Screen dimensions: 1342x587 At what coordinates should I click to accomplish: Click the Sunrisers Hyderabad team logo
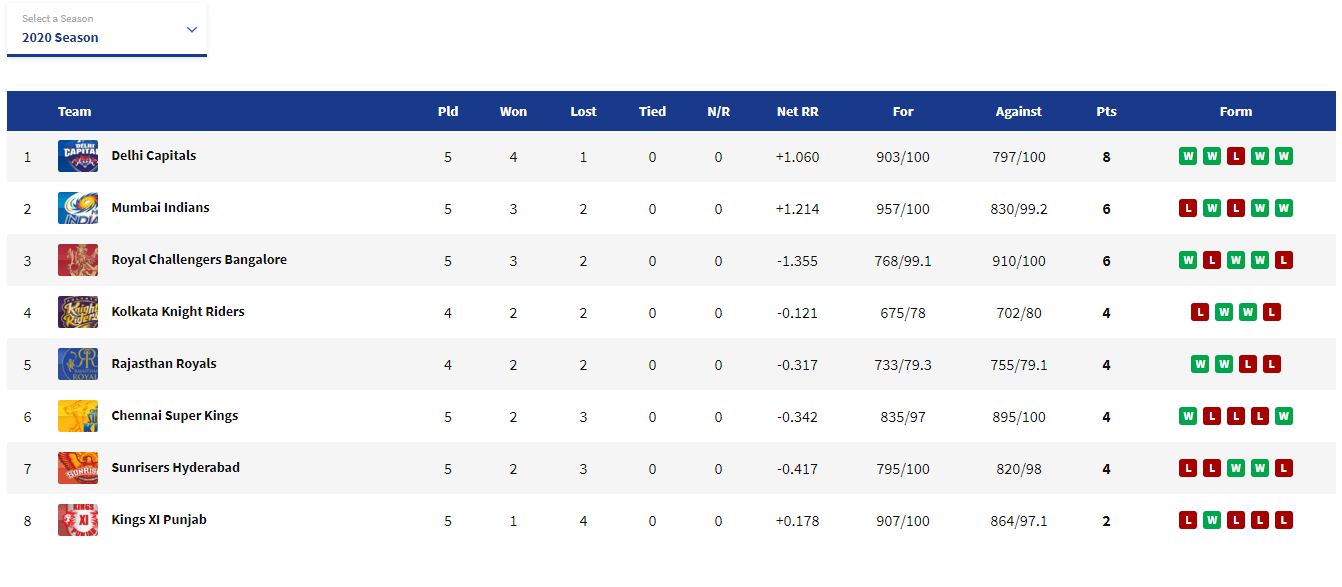point(78,468)
